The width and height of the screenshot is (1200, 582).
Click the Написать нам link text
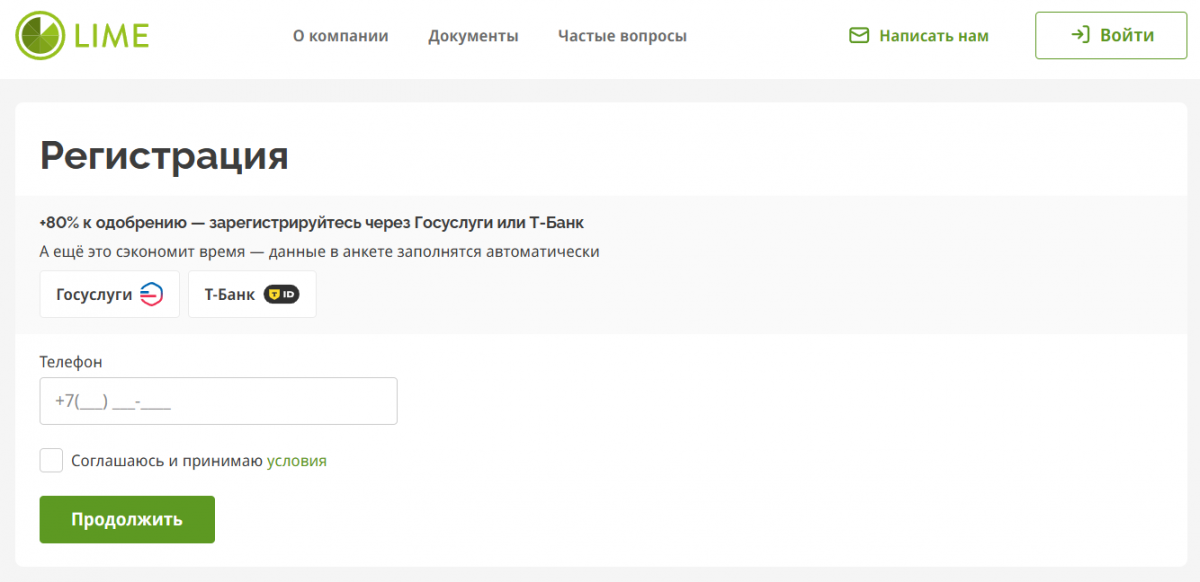coord(933,36)
